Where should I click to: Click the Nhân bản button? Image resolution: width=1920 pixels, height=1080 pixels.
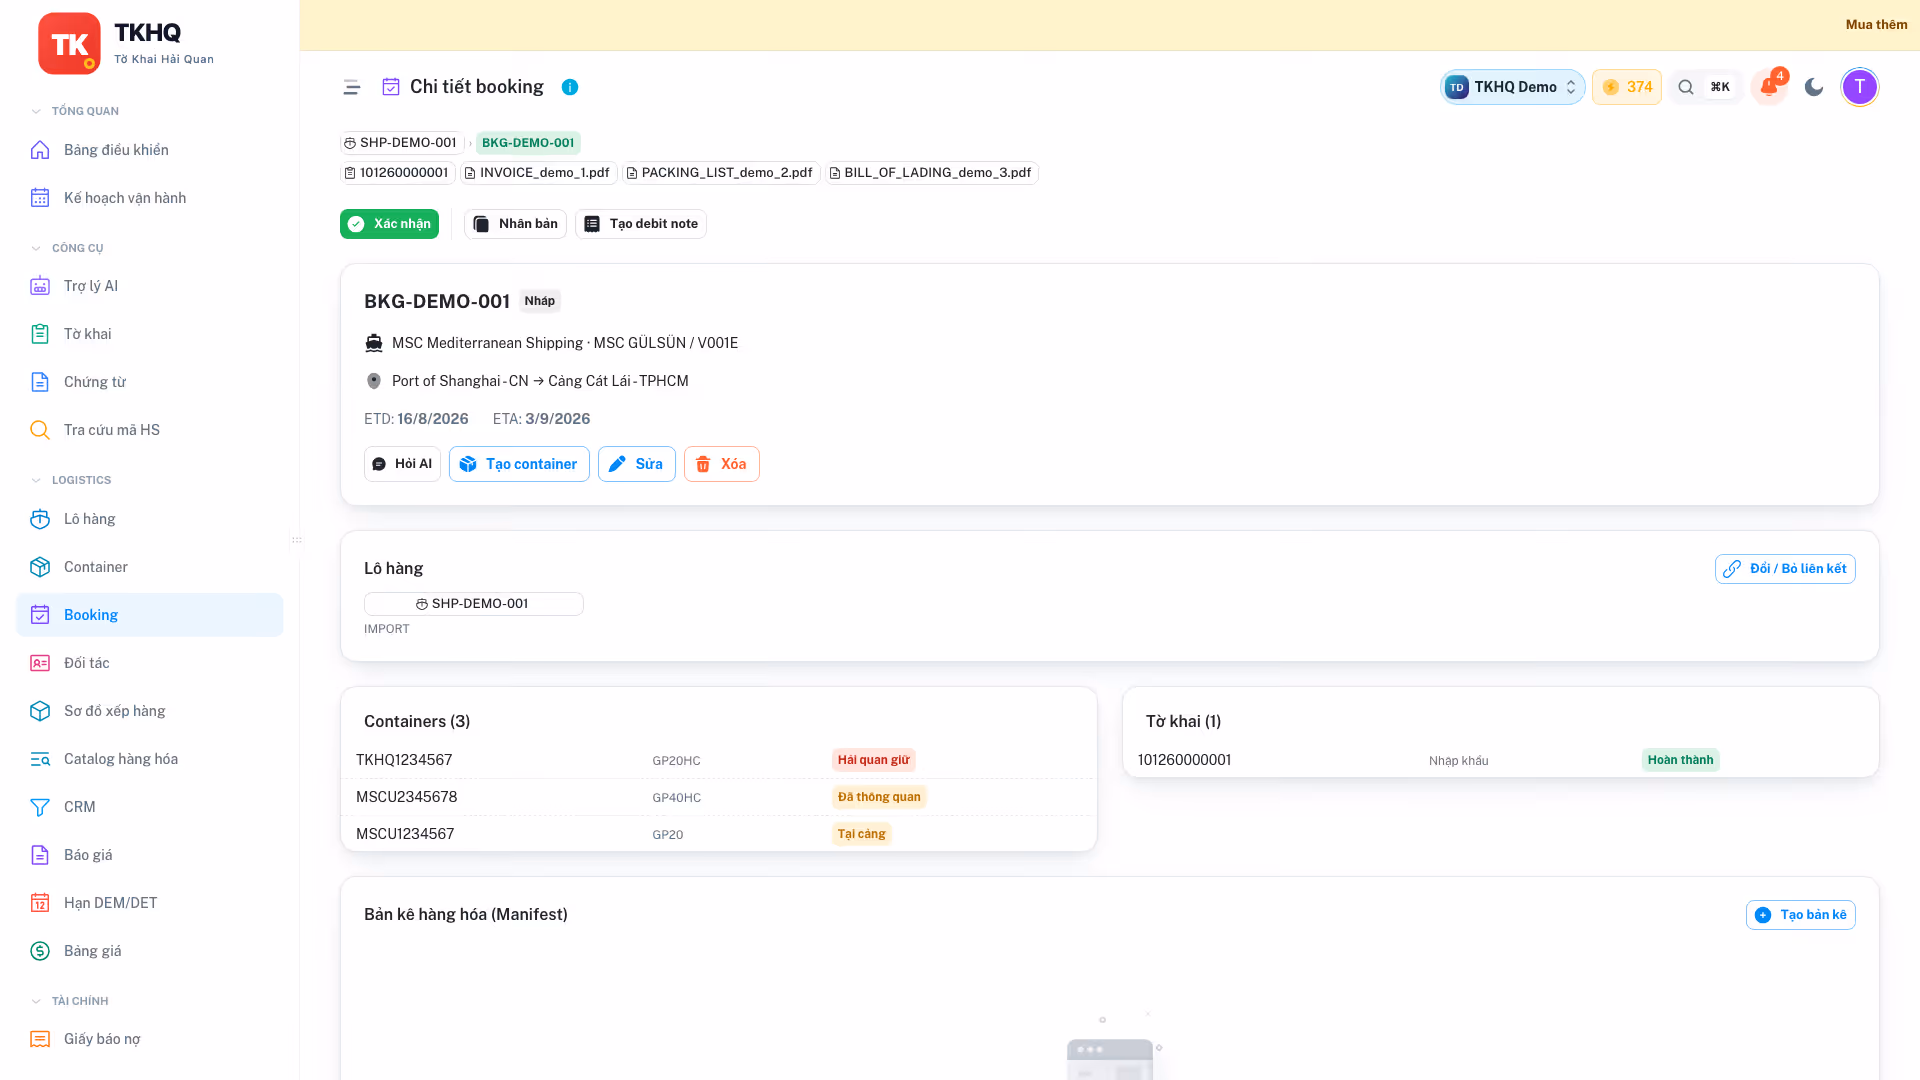pos(515,224)
